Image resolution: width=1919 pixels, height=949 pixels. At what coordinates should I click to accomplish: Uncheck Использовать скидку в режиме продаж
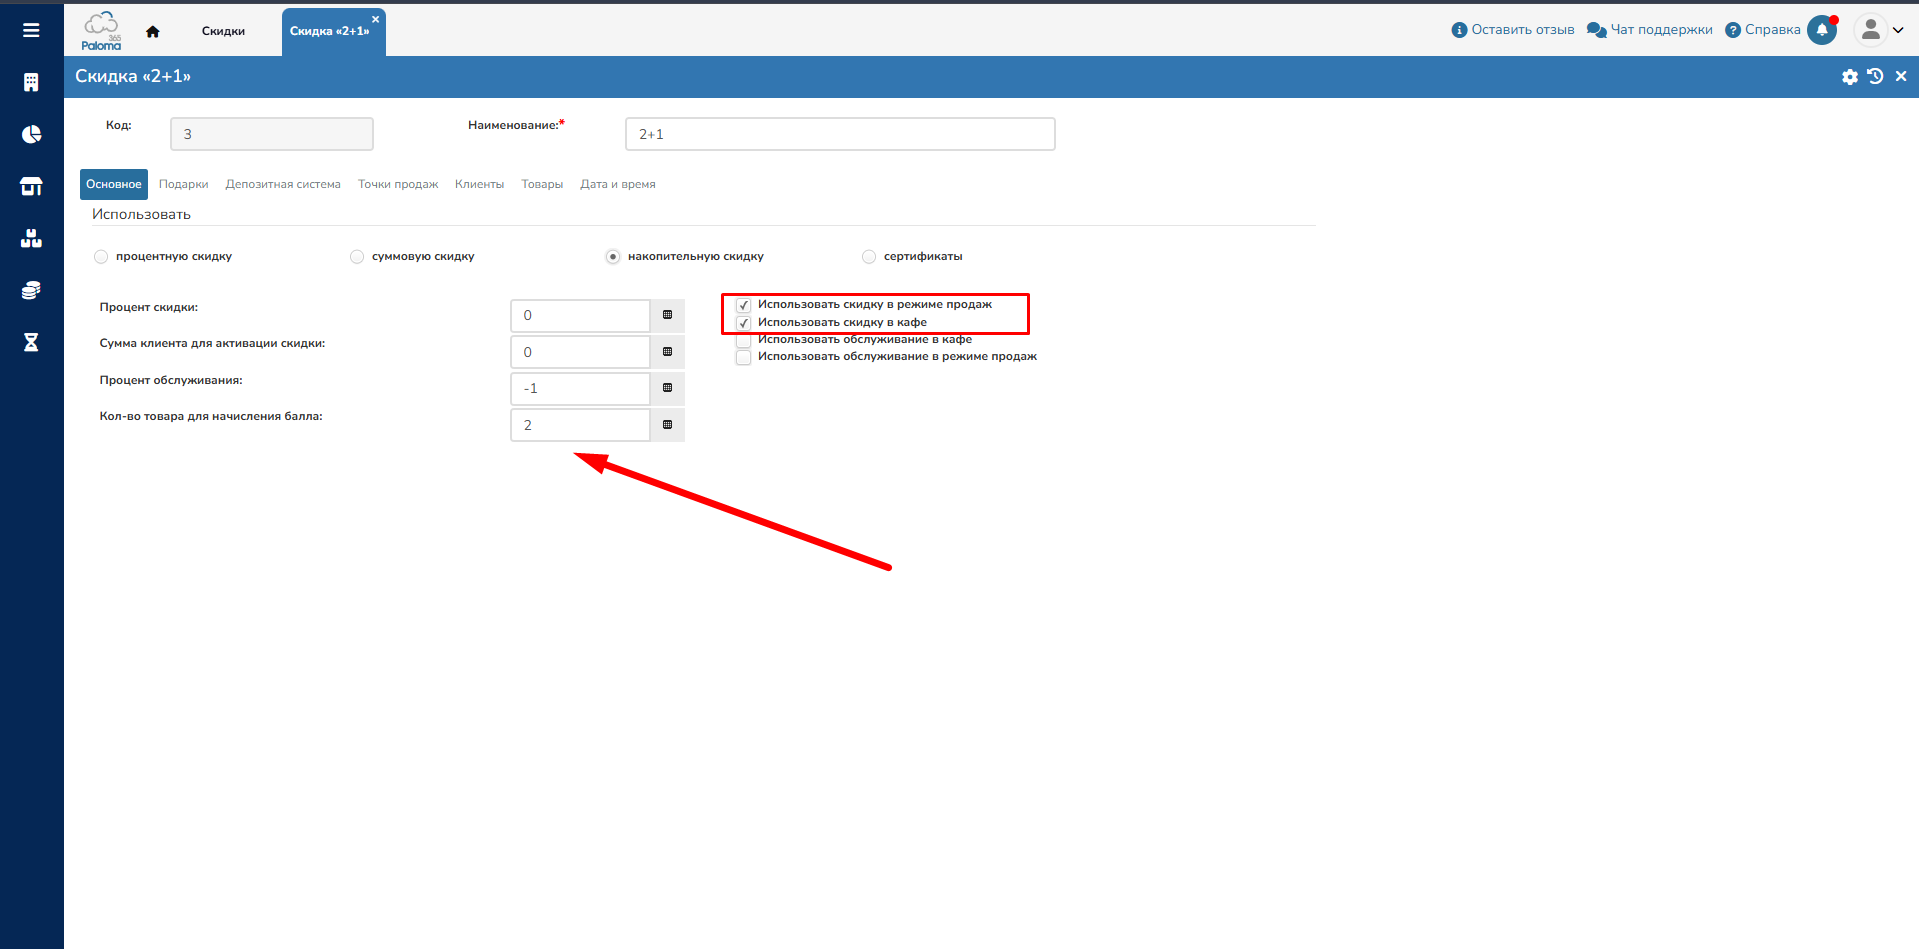(x=744, y=305)
